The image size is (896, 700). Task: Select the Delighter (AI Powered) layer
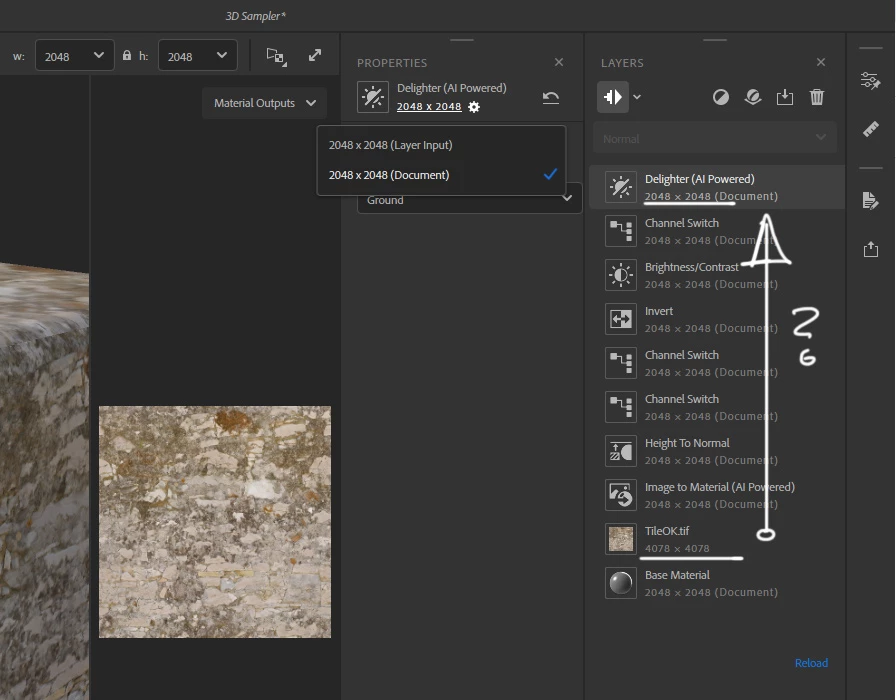click(x=717, y=187)
